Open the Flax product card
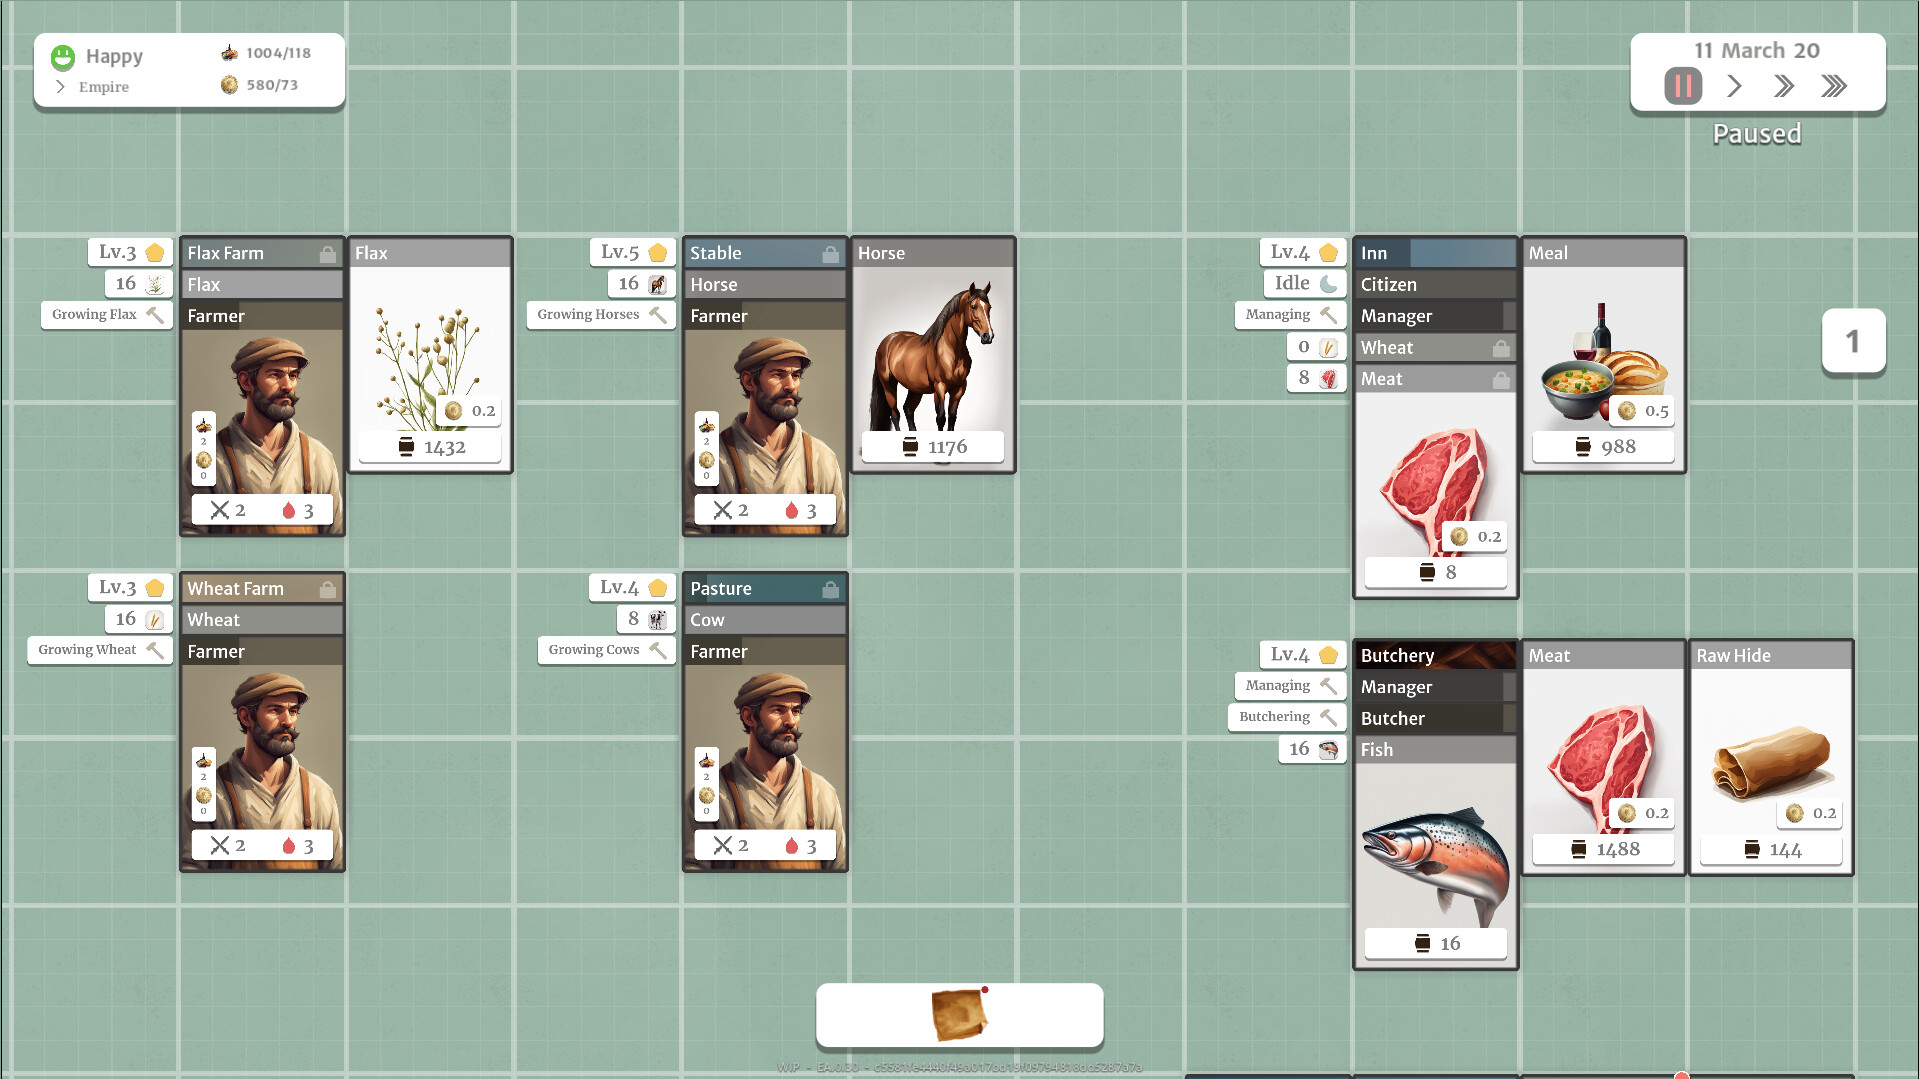 click(x=430, y=355)
